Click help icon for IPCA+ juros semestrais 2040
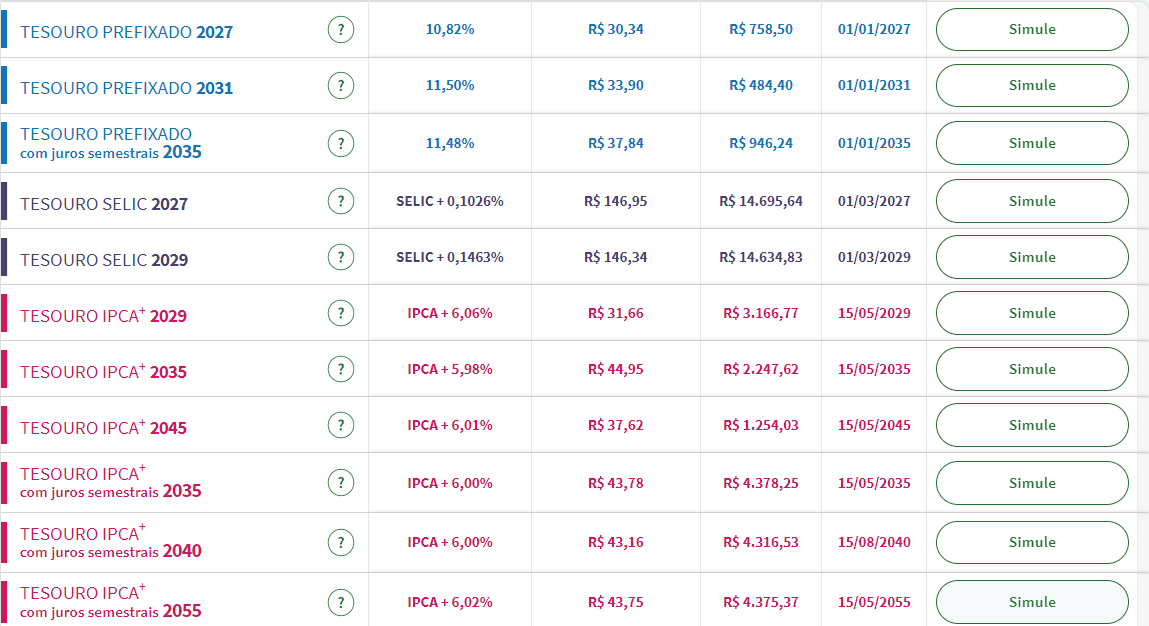Image resolution: width=1149 pixels, height=626 pixels. (341, 543)
